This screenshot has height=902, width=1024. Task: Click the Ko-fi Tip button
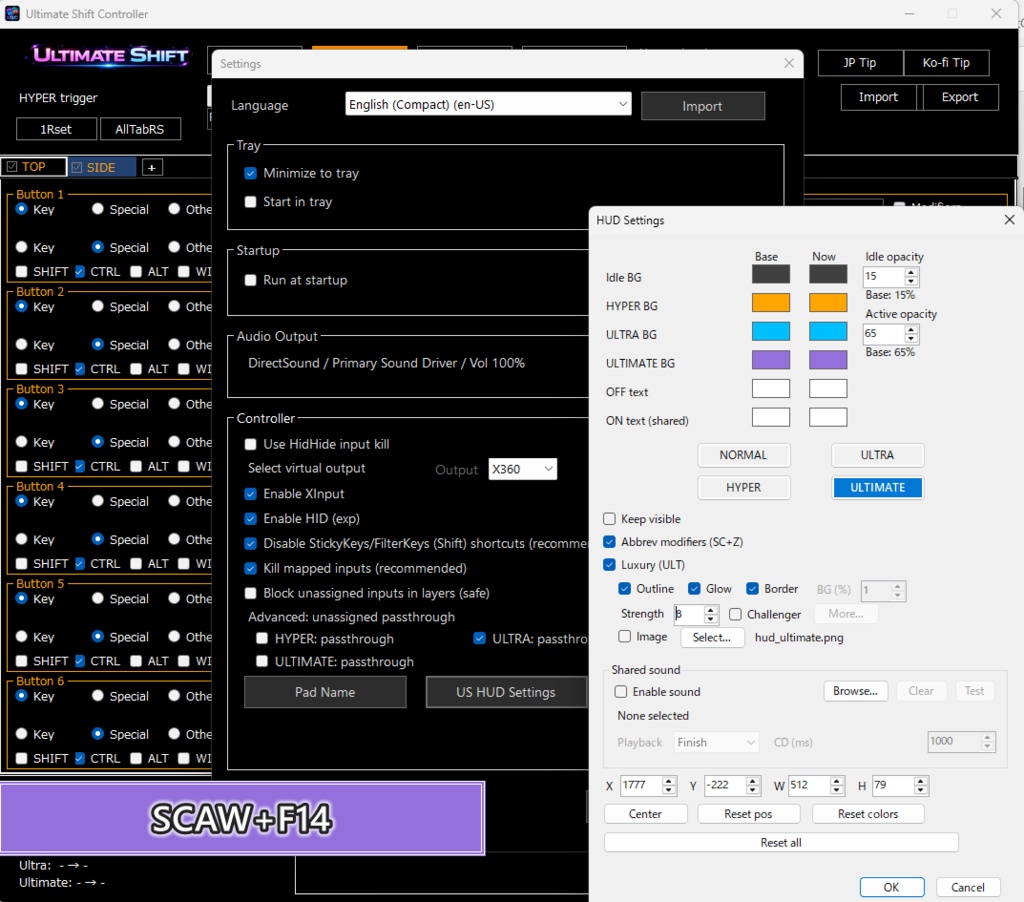(x=946, y=62)
